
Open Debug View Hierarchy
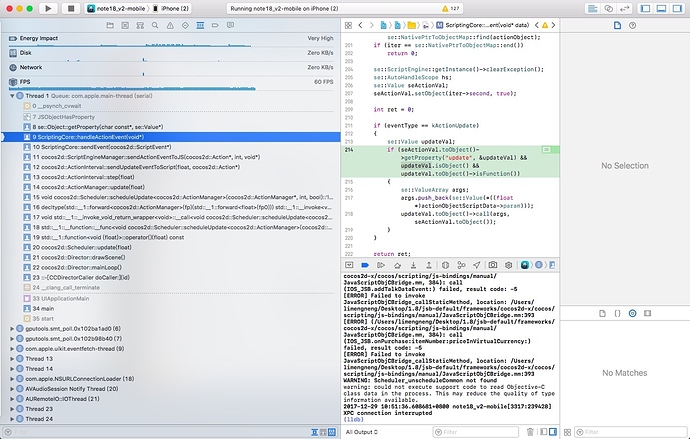coord(445,265)
